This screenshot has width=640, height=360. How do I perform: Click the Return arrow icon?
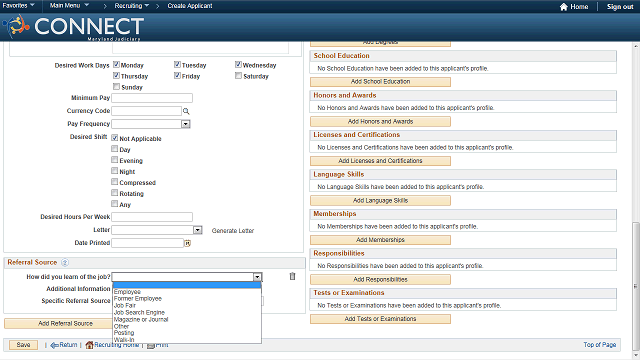pyautogui.click(x=54, y=345)
